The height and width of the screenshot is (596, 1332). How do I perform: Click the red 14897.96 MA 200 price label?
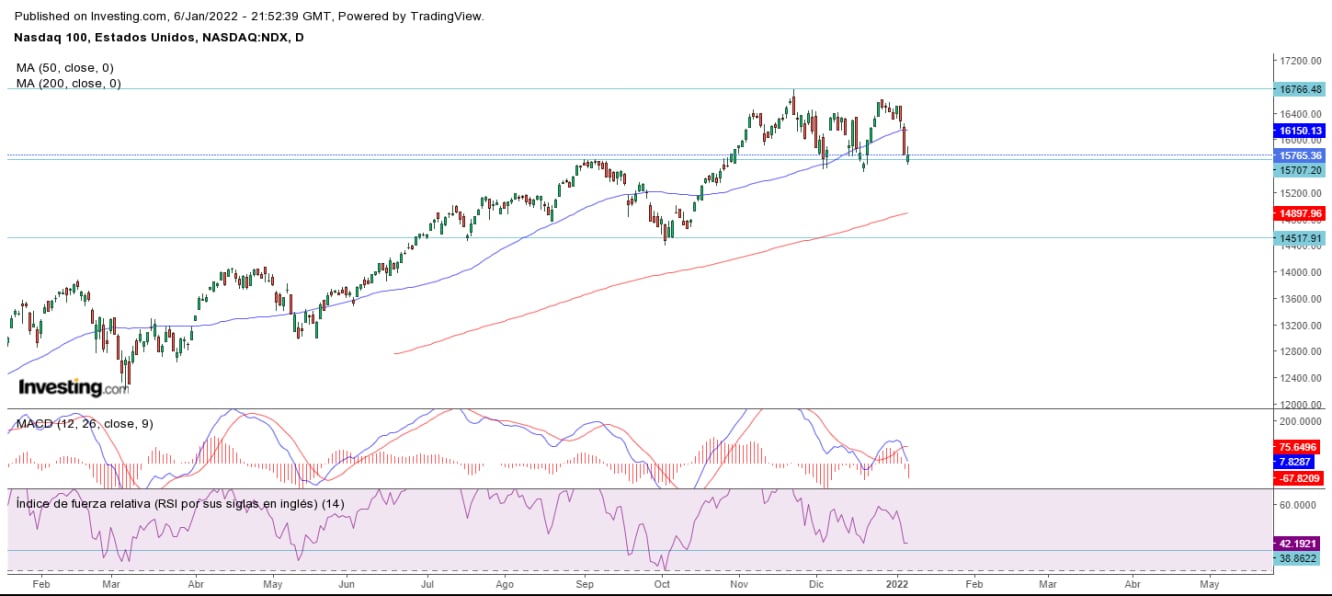coord(1300,213)
